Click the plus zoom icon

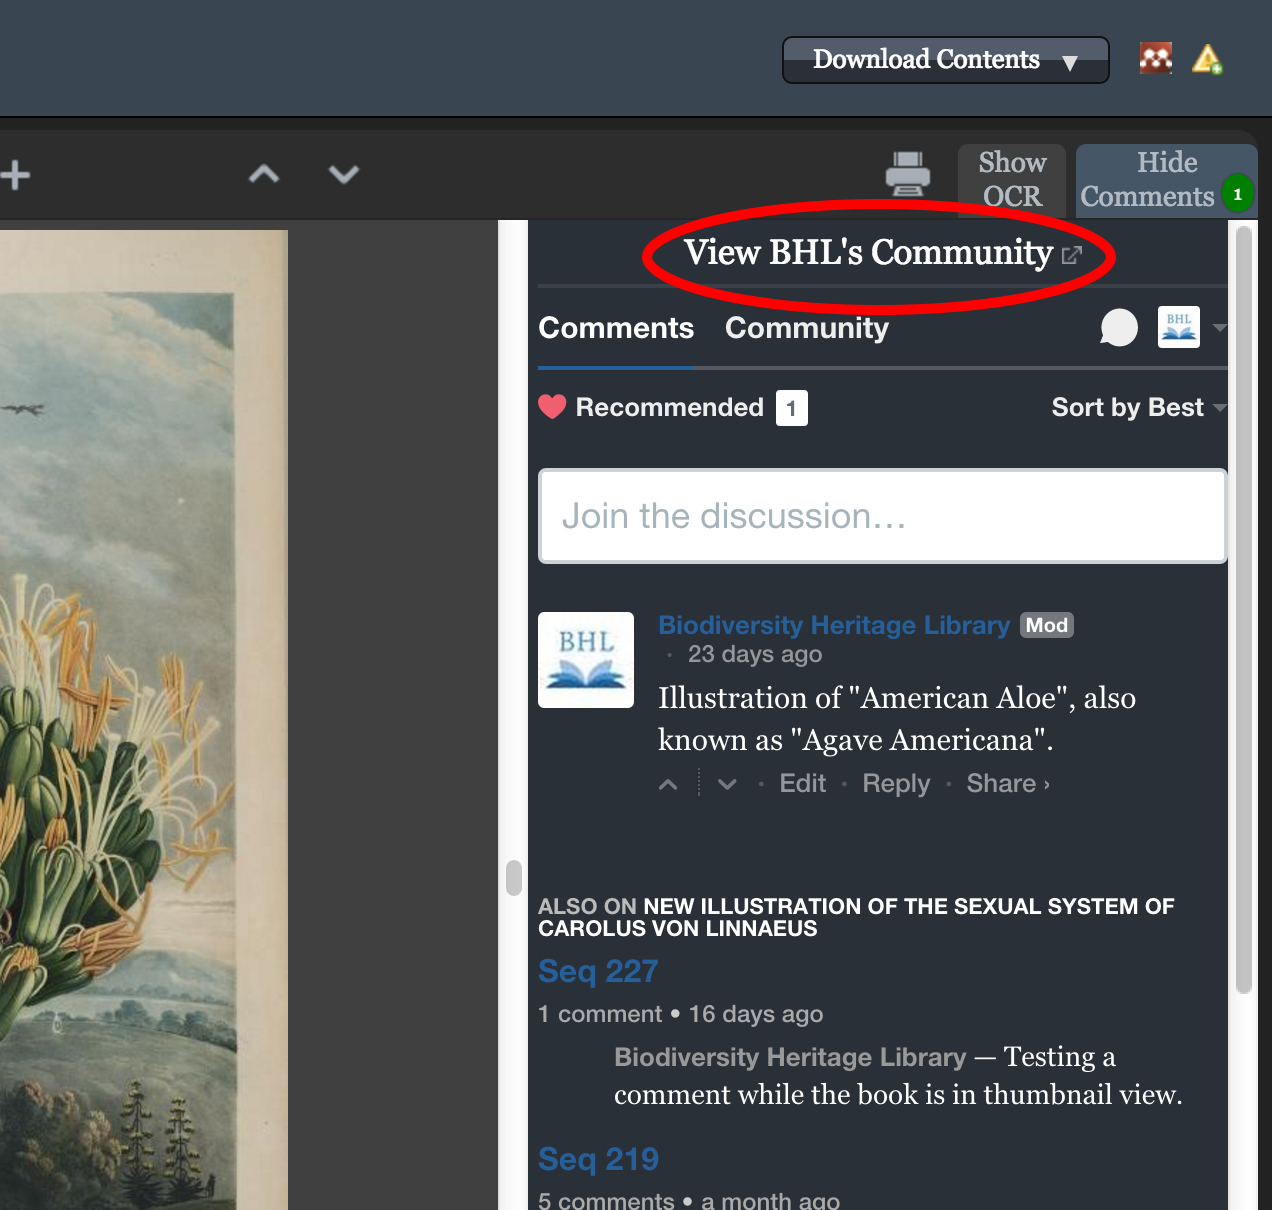[15, 175]
